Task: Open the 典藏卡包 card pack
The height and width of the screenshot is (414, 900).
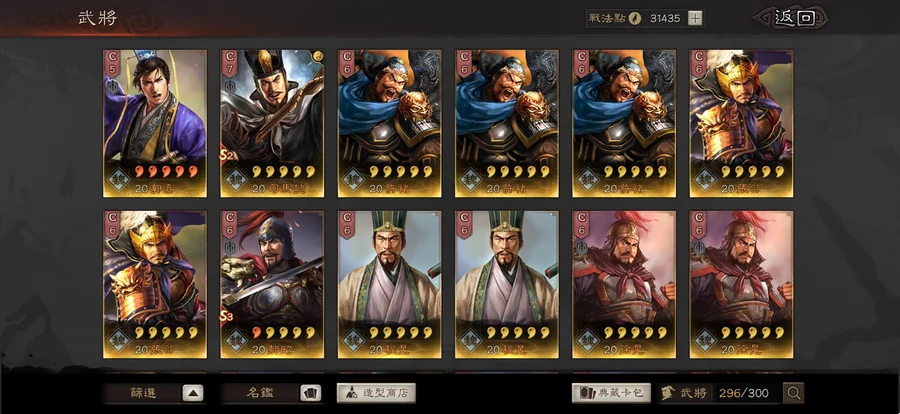Action: click(x=612, y=393)
